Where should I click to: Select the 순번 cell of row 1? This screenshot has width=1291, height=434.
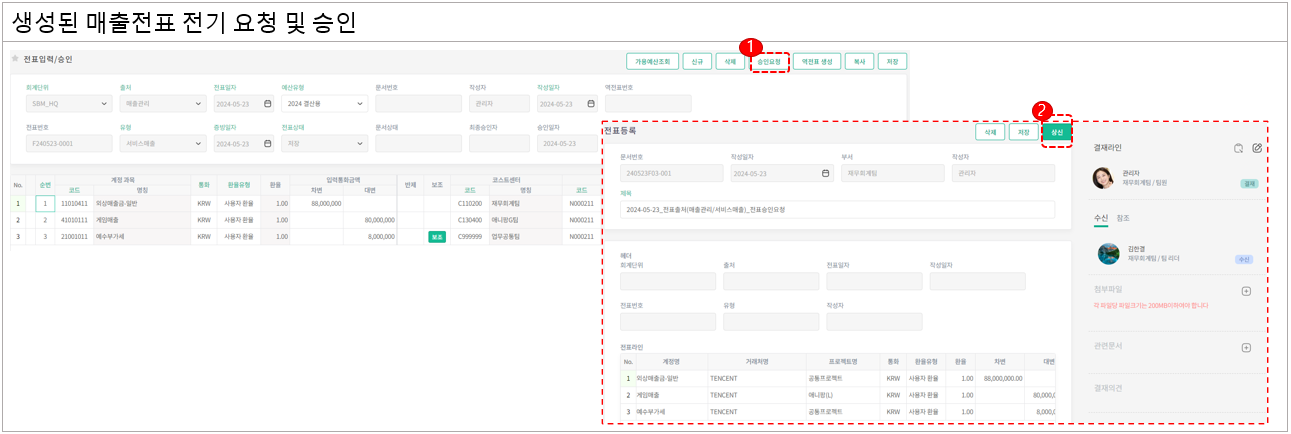point(45,203)
